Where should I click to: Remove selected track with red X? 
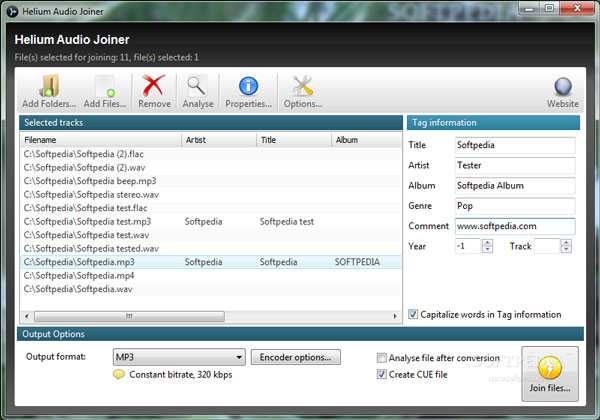(154, 91)
